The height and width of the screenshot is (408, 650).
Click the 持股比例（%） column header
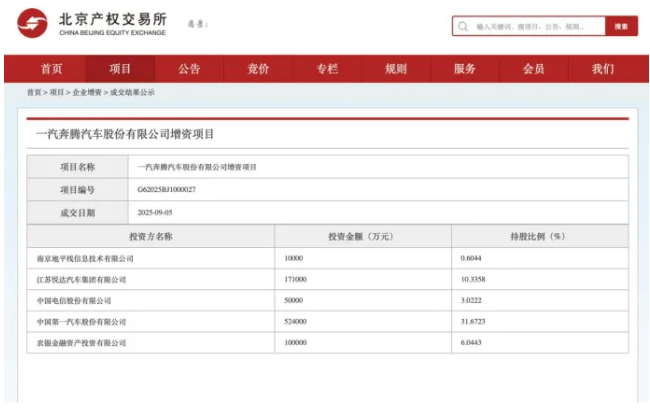[540, 236]
